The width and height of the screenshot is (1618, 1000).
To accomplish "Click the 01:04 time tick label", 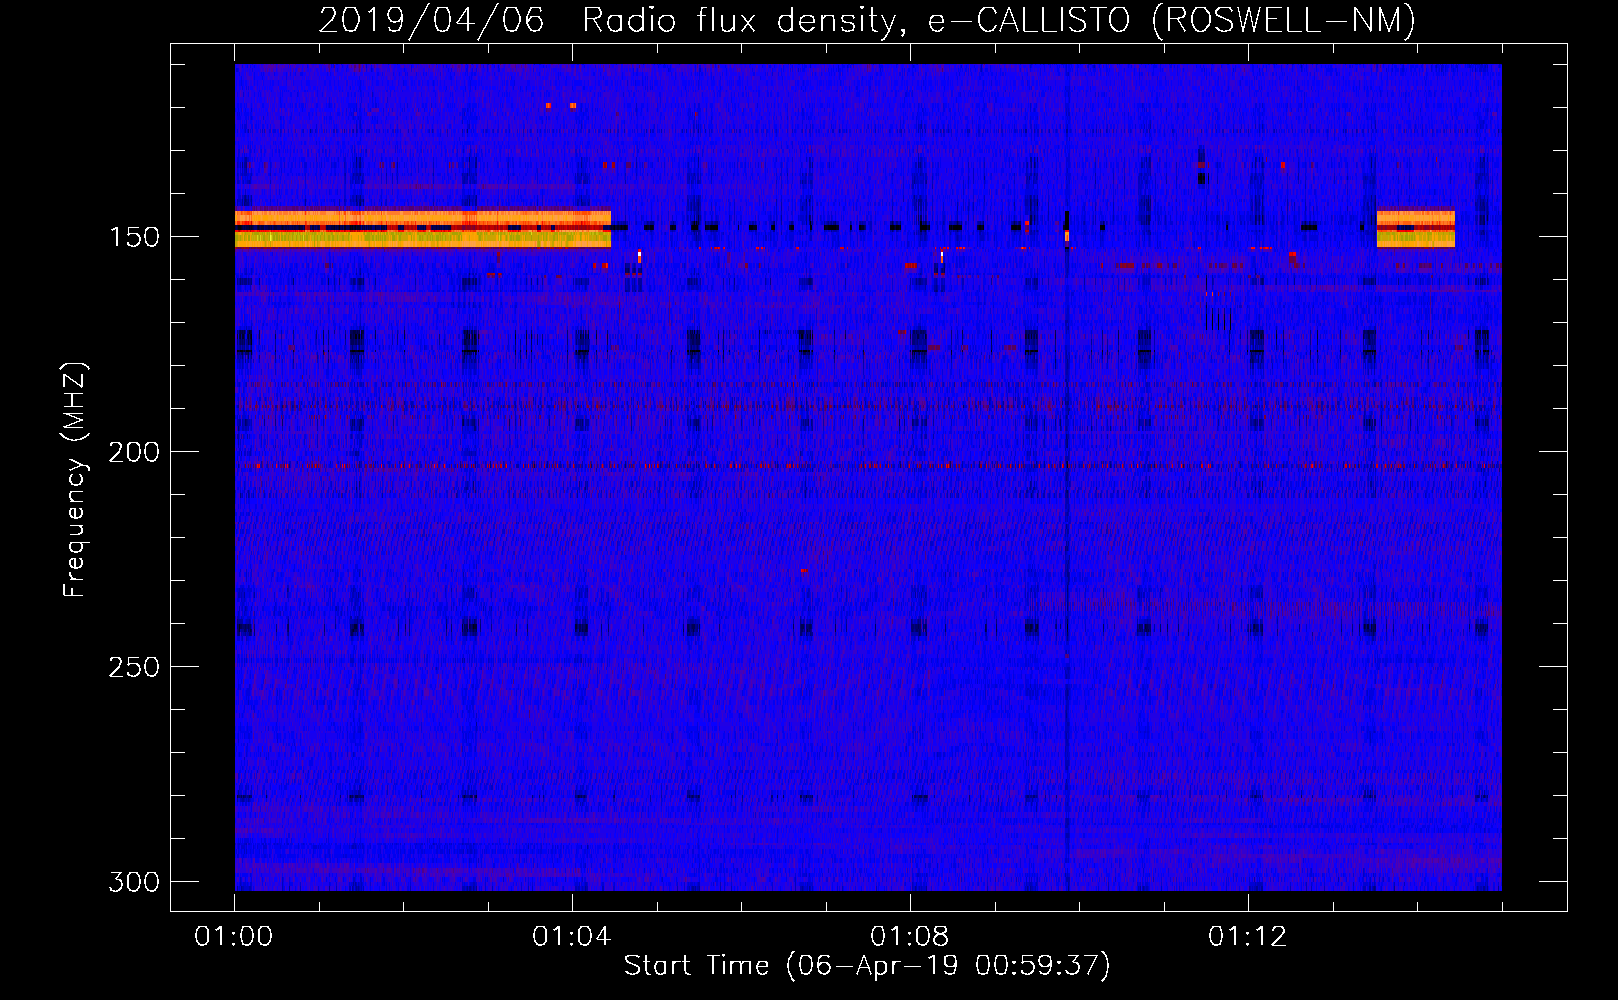I will (x=572, y=937).
